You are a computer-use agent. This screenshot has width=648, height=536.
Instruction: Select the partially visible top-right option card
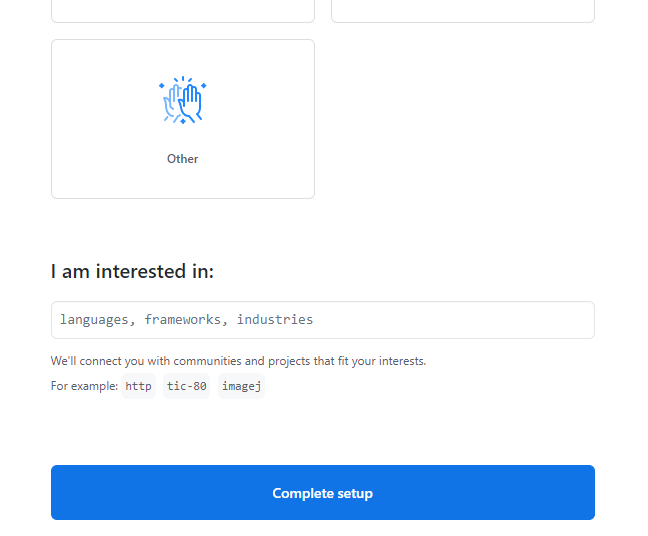(463, 10)
